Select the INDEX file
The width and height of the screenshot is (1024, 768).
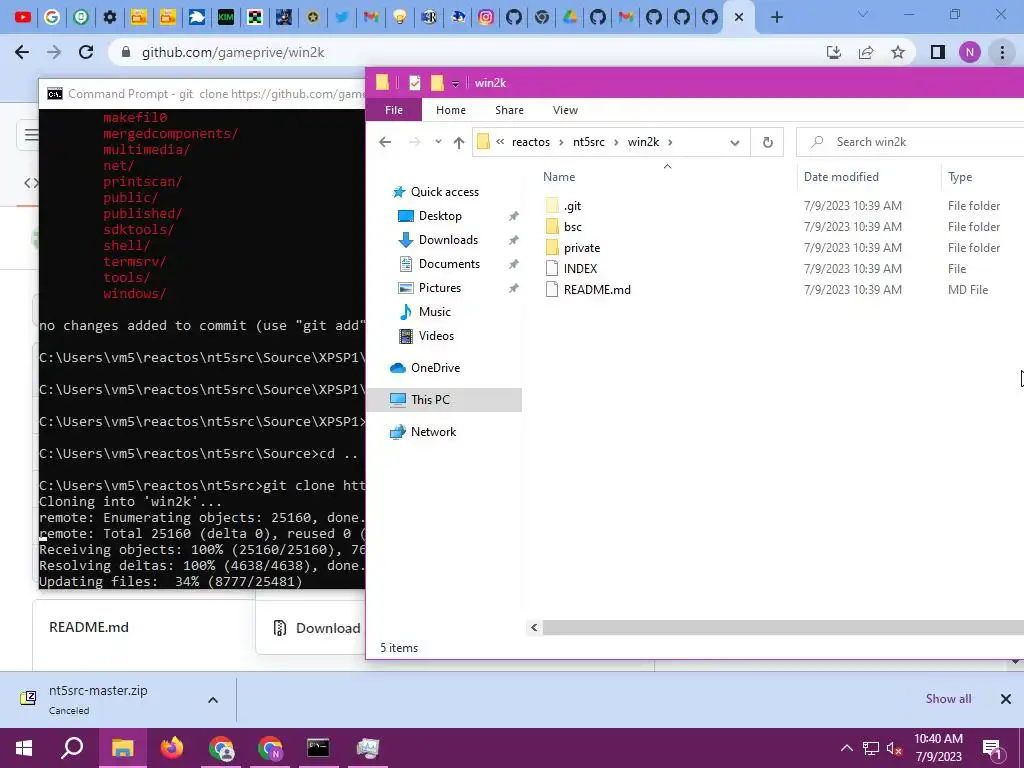point(580,268)
